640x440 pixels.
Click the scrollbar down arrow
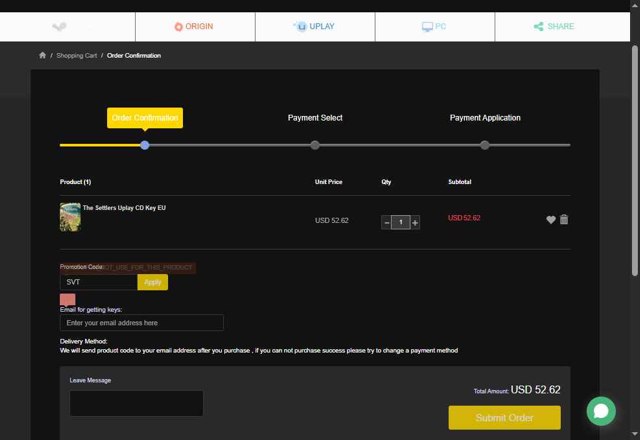click(635, 434)
